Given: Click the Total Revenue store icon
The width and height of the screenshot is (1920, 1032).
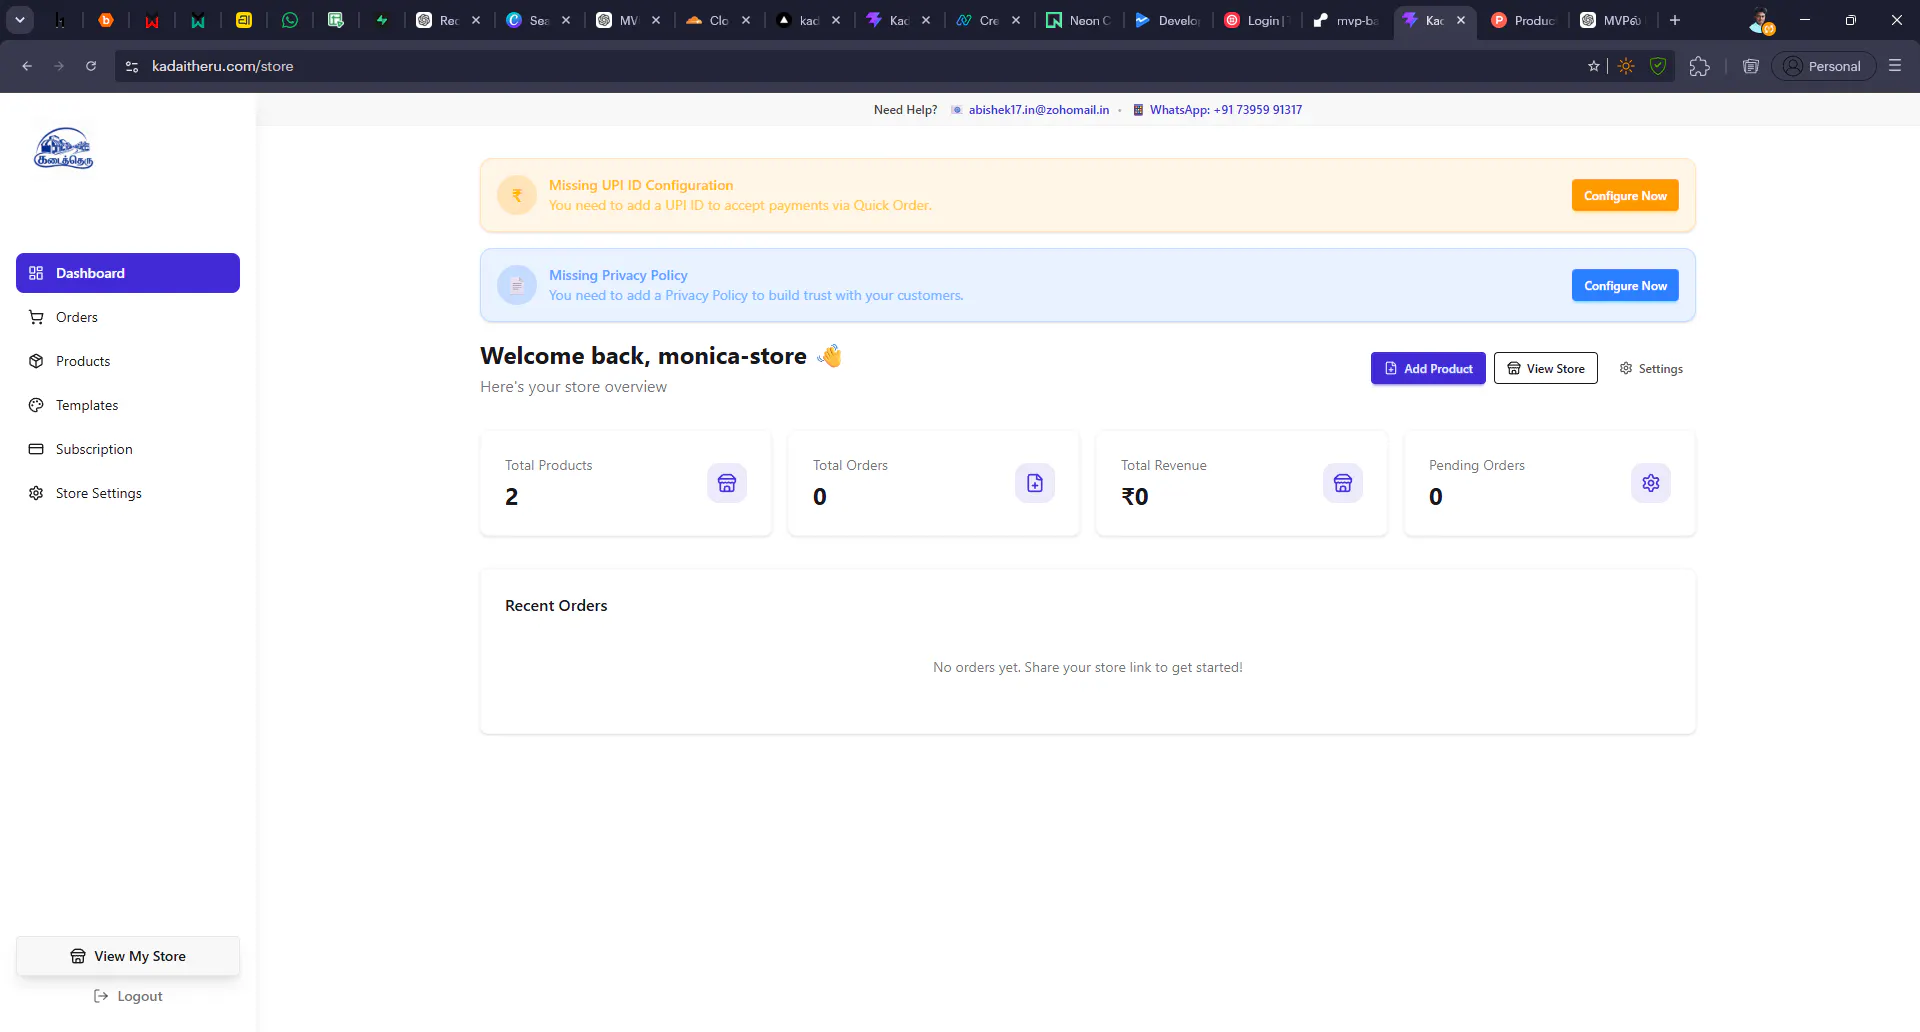Looking at the screenshot, I should pyautogui.click(x=1343, y=483).
